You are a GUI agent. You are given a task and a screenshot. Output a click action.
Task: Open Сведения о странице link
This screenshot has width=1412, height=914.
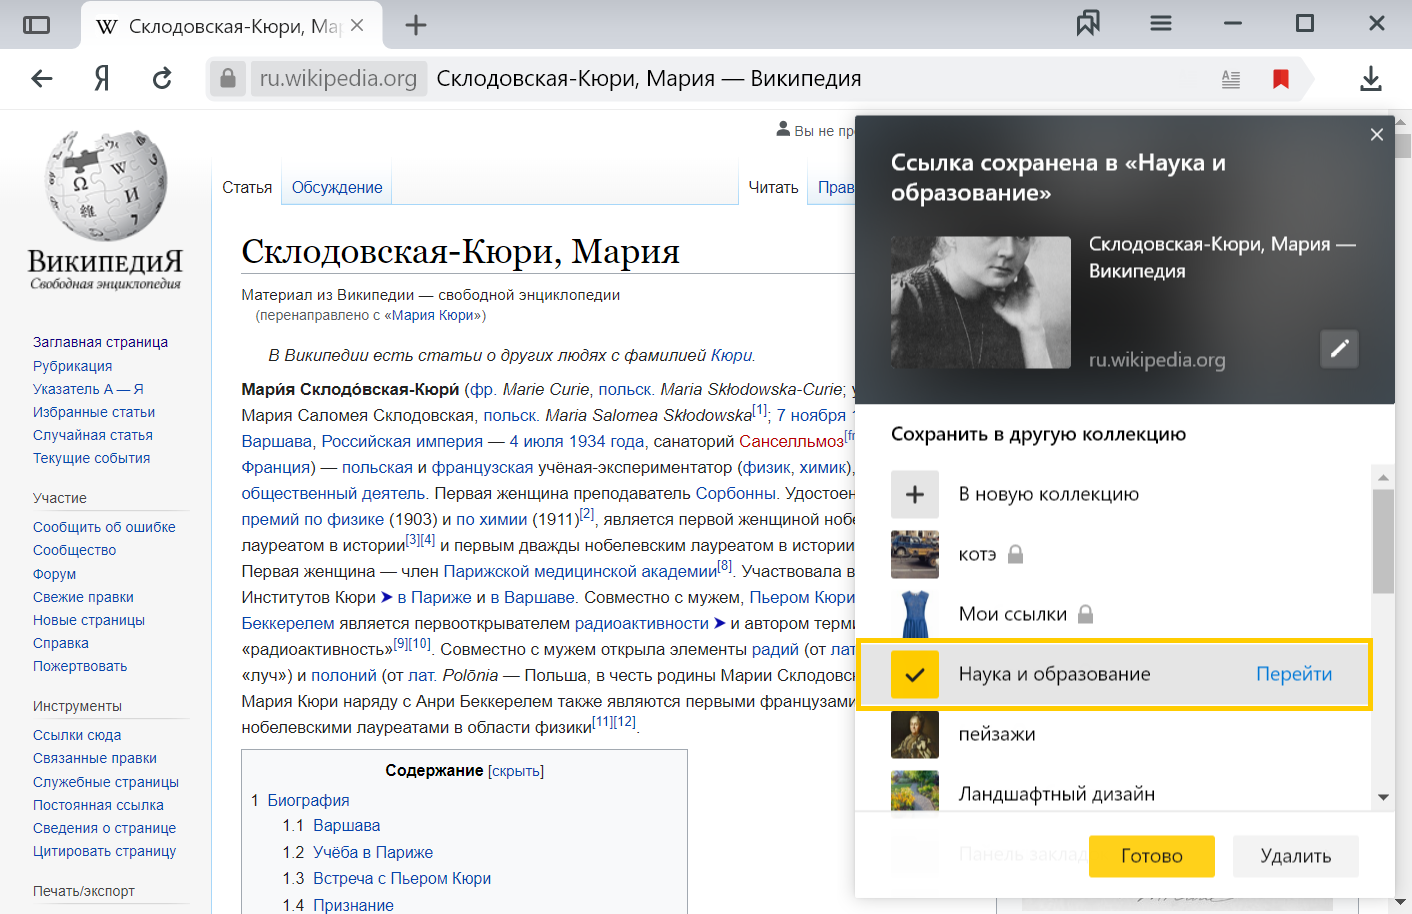tap(104, 828)
